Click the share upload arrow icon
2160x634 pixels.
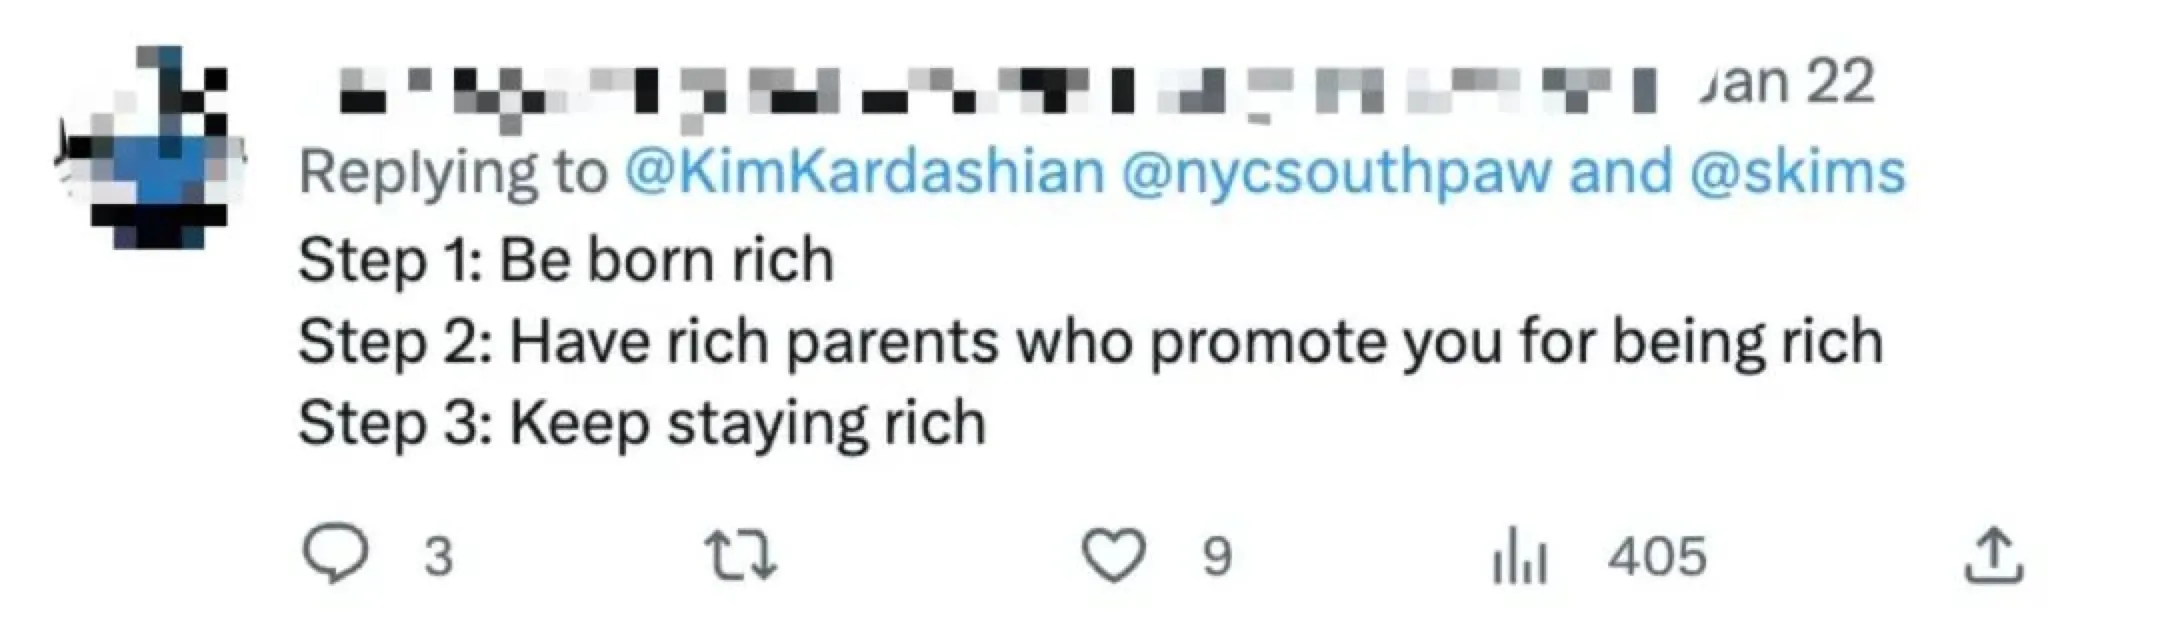[x=1994, y=556]
